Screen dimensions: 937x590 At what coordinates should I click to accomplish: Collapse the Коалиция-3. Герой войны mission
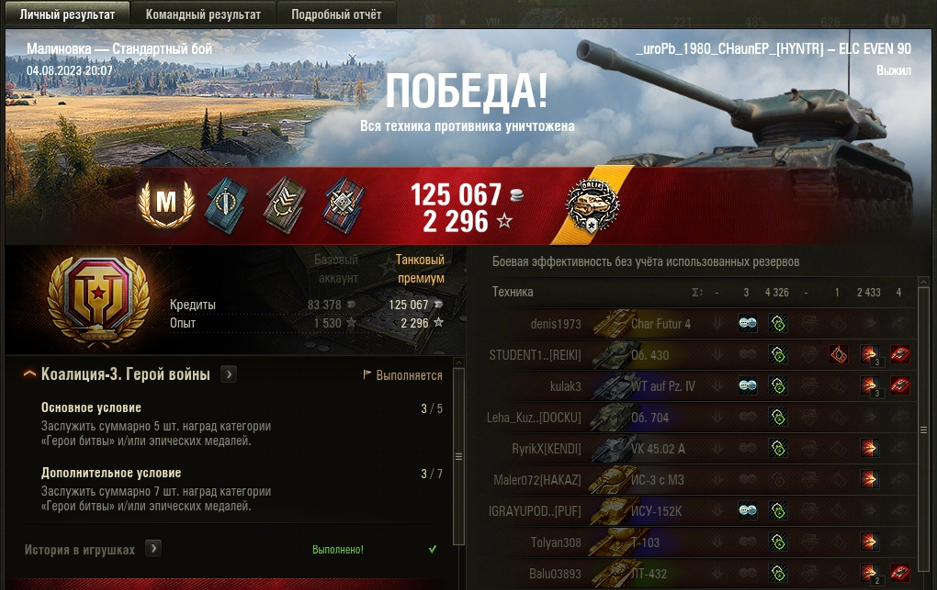29,374
